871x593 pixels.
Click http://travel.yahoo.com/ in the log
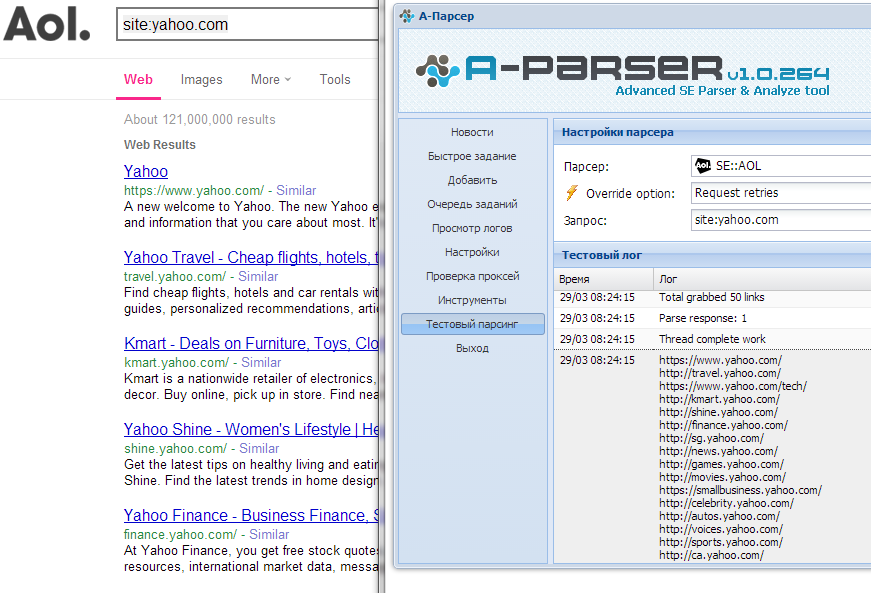coord(720,373)
